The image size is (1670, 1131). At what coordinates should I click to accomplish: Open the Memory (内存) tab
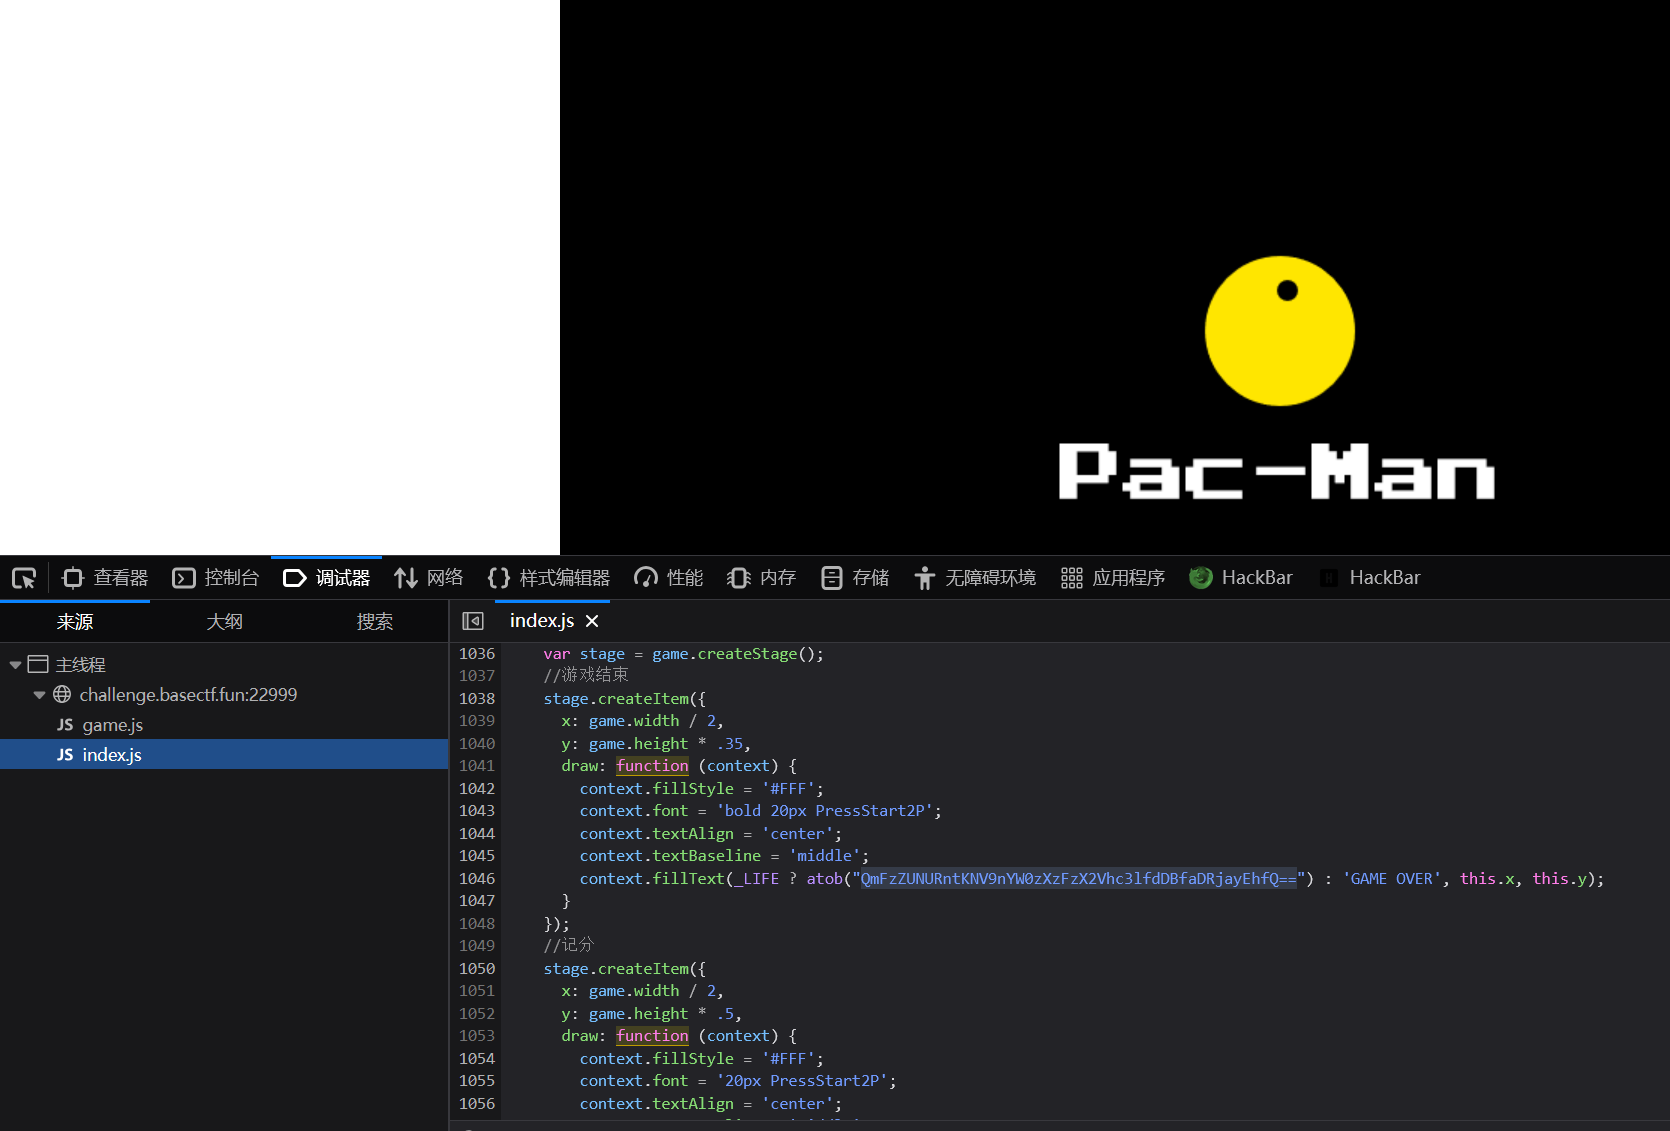(761, 578)
